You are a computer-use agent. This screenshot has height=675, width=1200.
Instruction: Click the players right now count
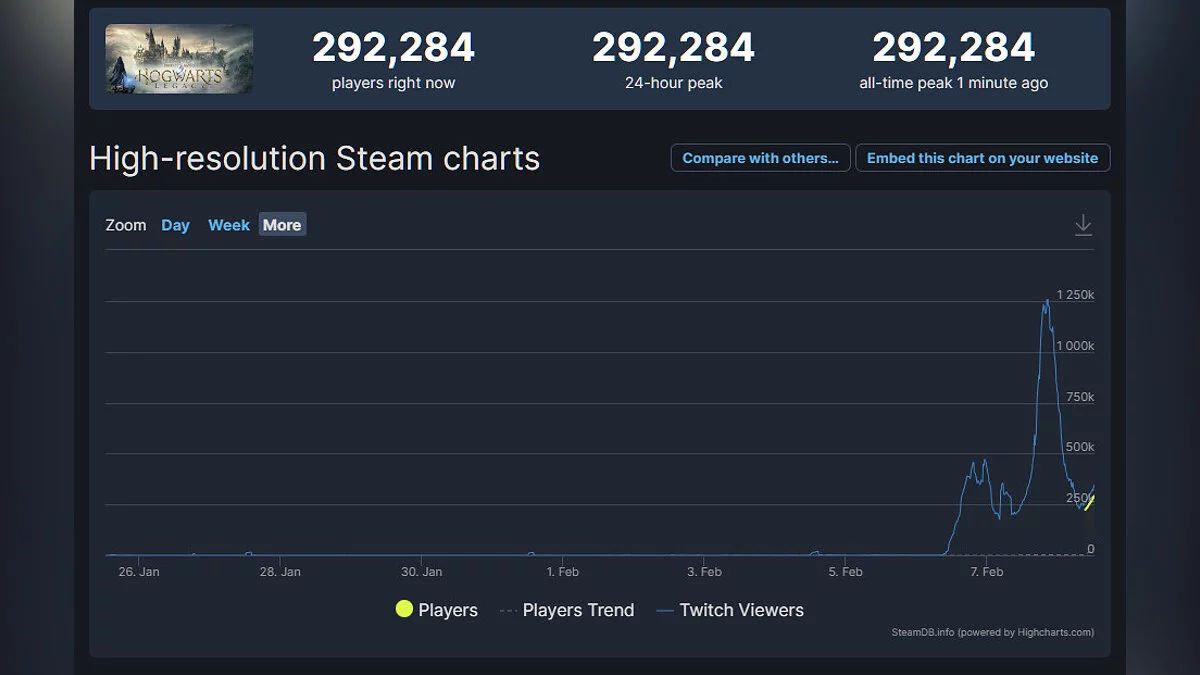pyautogui.click(x=393, y=47)
